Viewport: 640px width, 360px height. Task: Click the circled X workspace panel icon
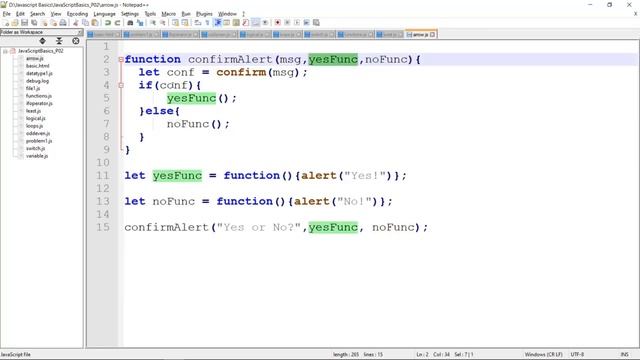click(x=76, y=41)
